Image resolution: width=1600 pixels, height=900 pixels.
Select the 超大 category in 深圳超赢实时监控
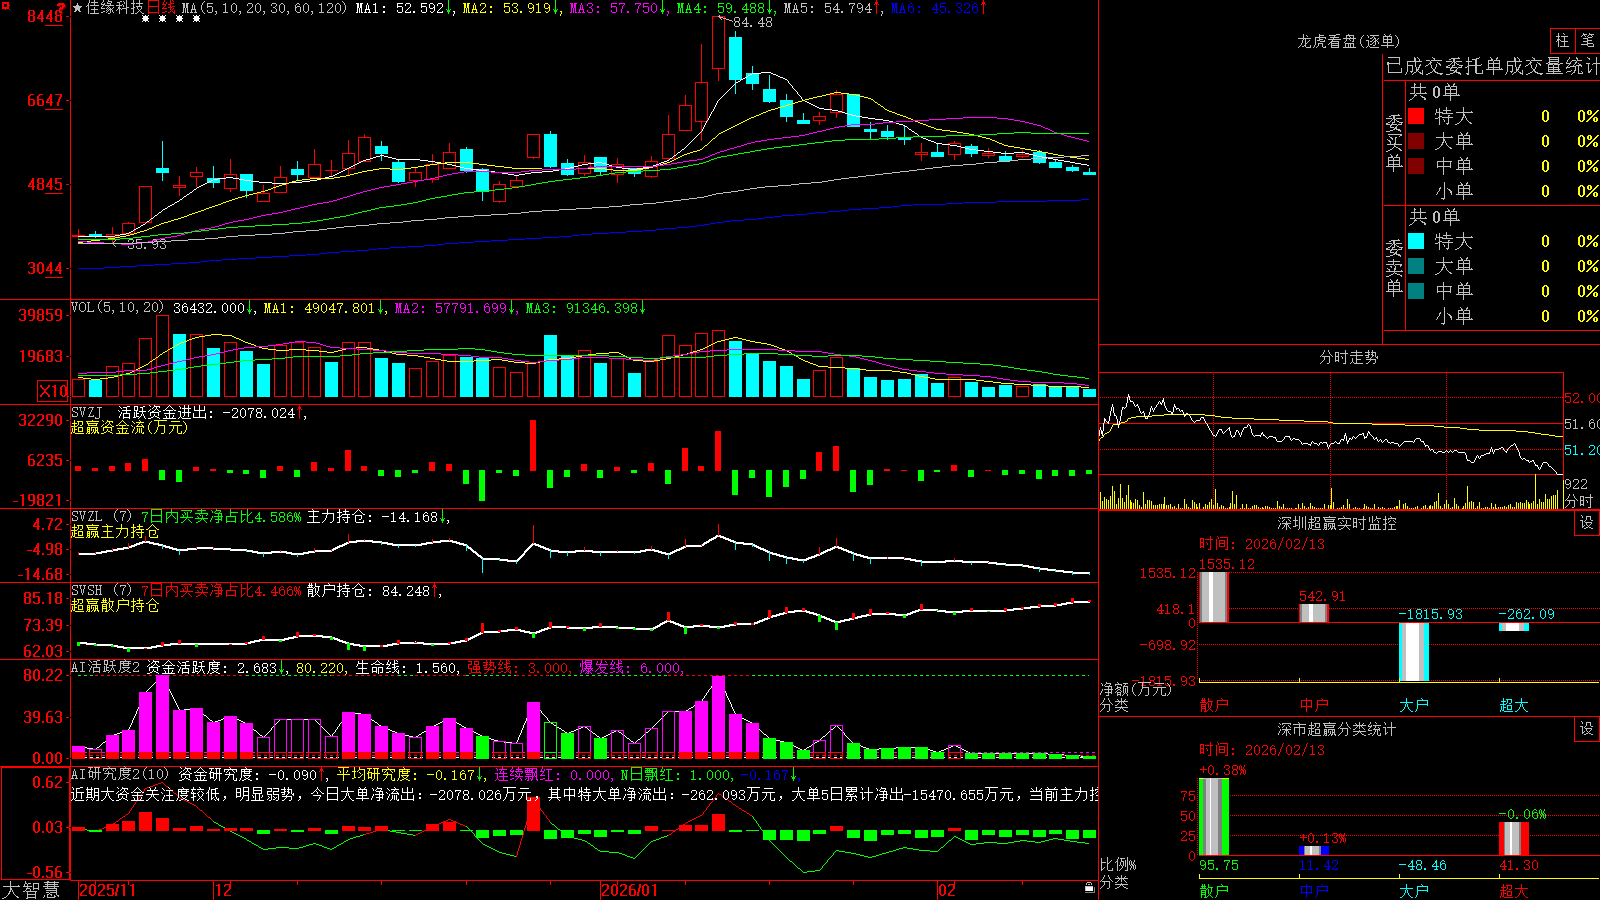coord(1514,705)
